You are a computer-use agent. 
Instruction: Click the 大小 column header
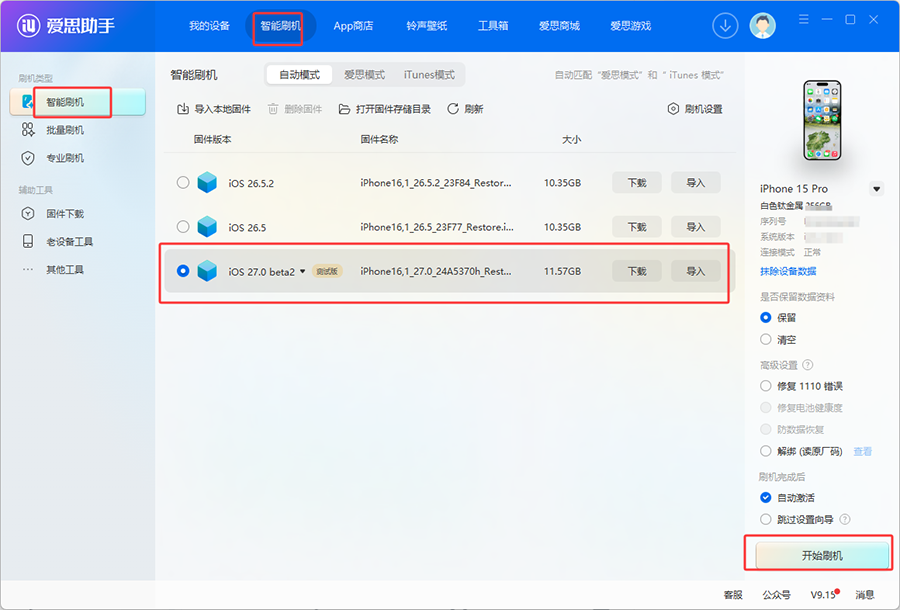point(571,139)
